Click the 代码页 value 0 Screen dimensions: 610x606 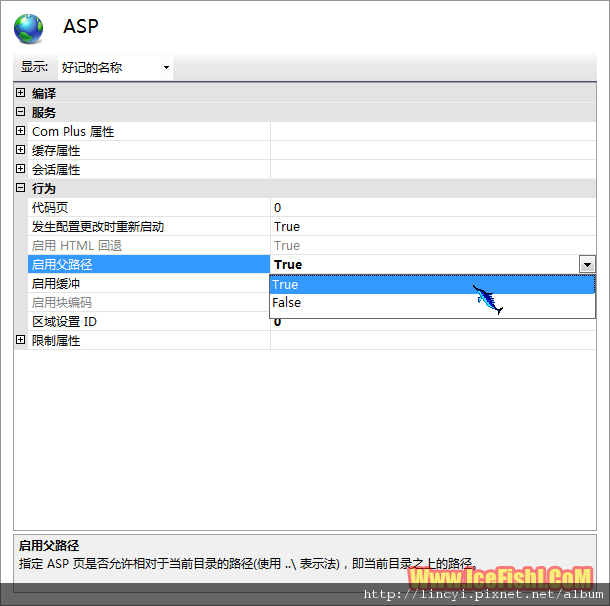tap(277, 208)
